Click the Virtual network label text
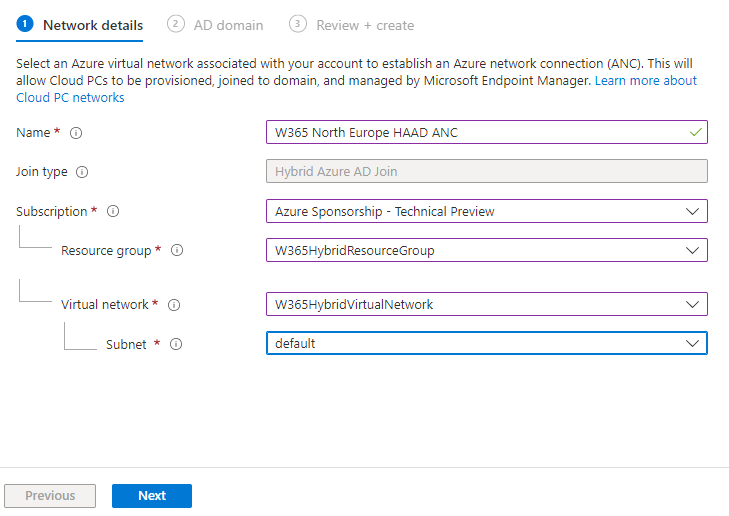The height and width of the screenshot is (516, 729). click(105, 304)
